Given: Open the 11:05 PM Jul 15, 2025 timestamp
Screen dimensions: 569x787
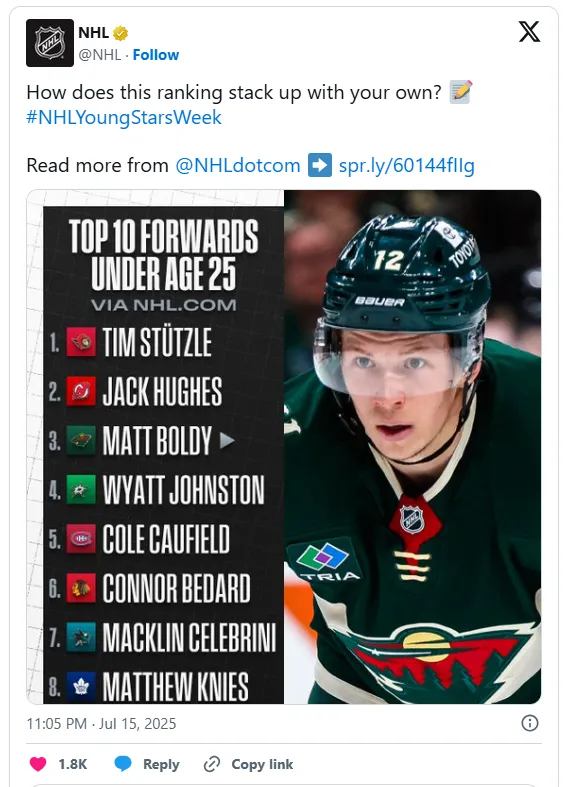Looking at the screenshot, I should (x=101, y=724).
